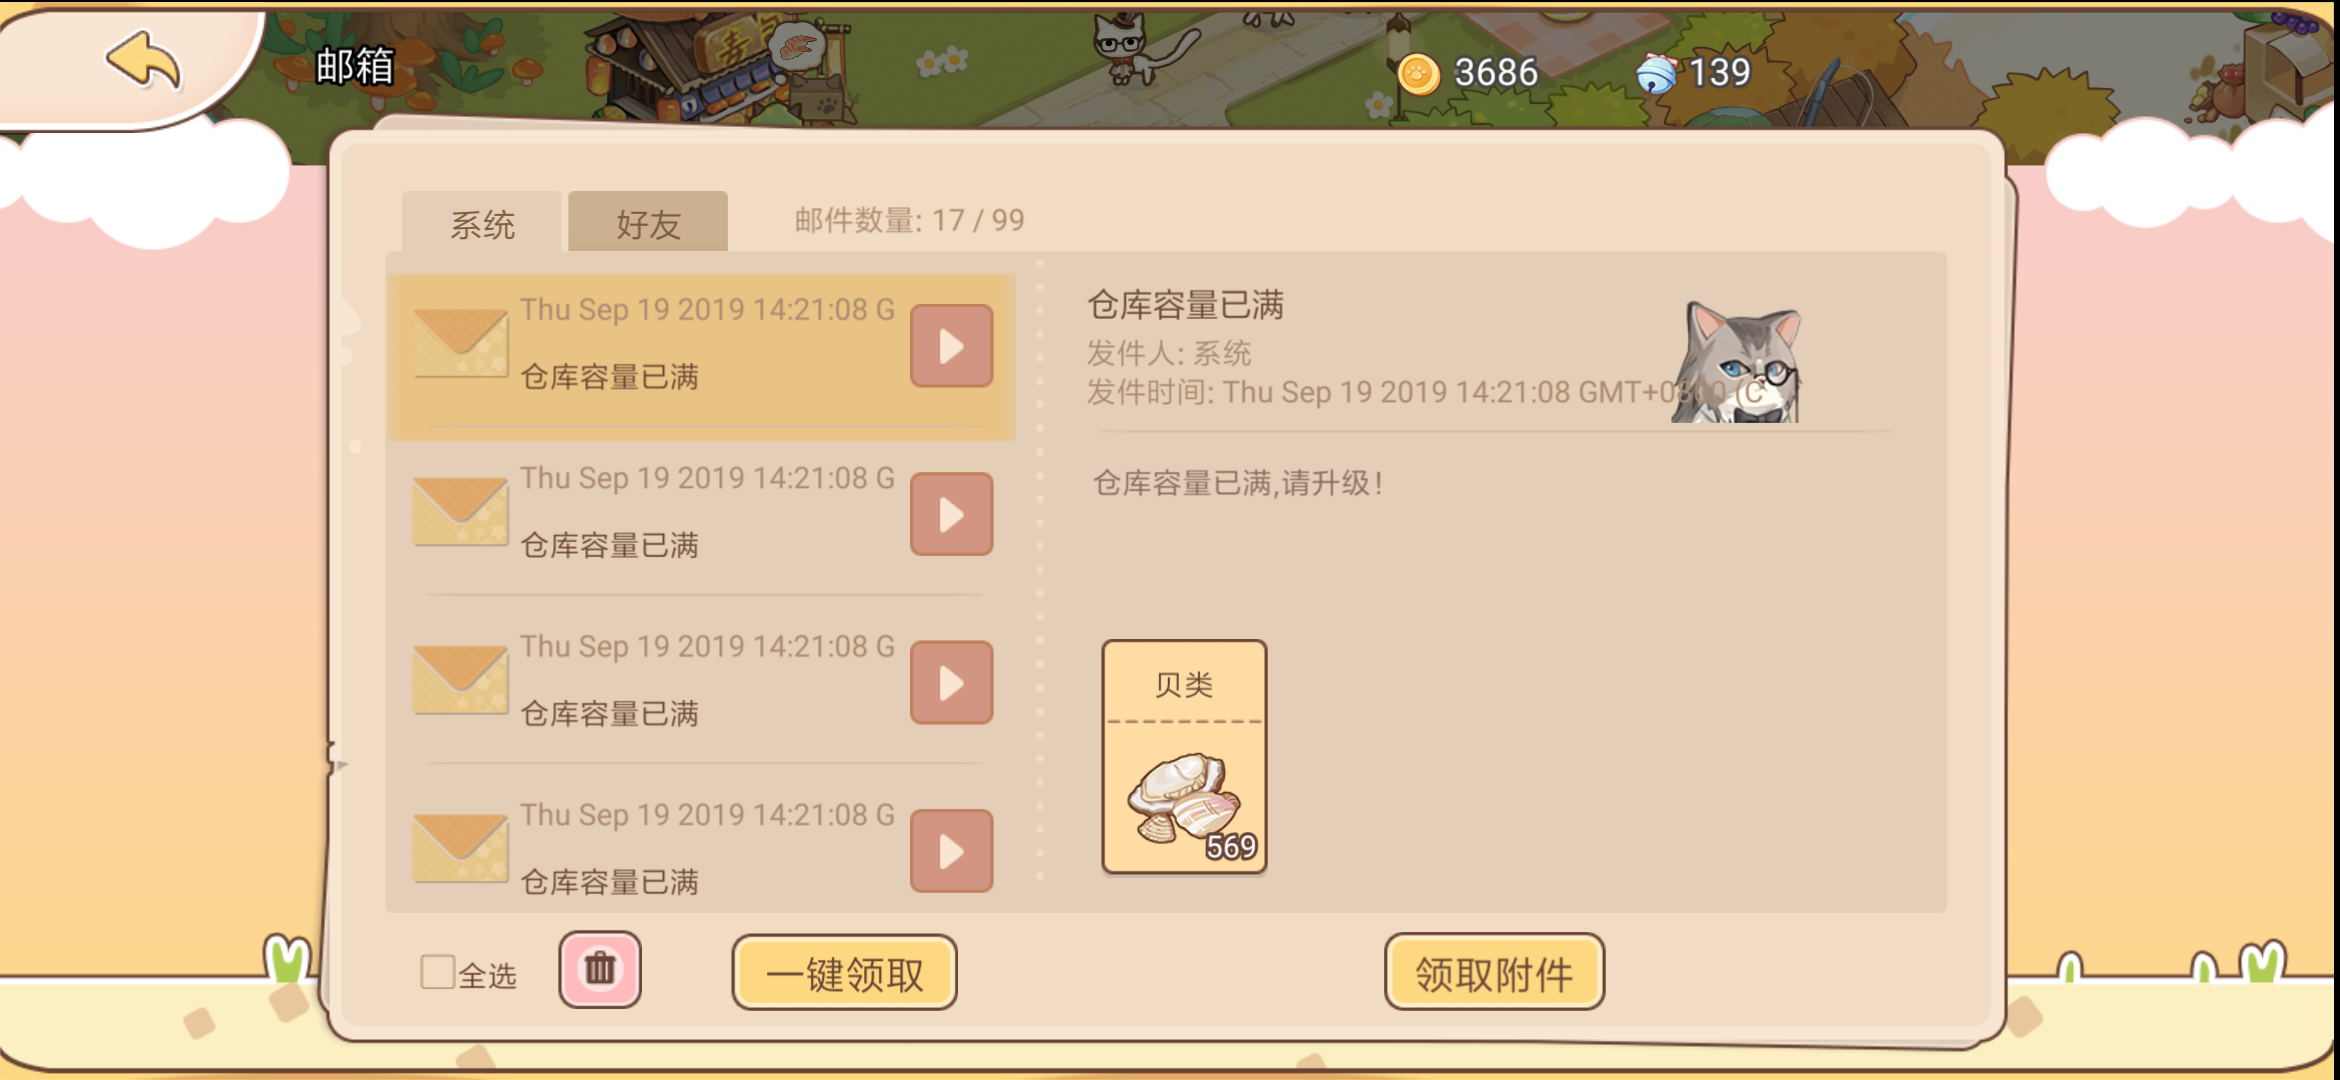
Task: Switch to the 好友 tab
Action: pyautogui.click(x=648, y=222)
